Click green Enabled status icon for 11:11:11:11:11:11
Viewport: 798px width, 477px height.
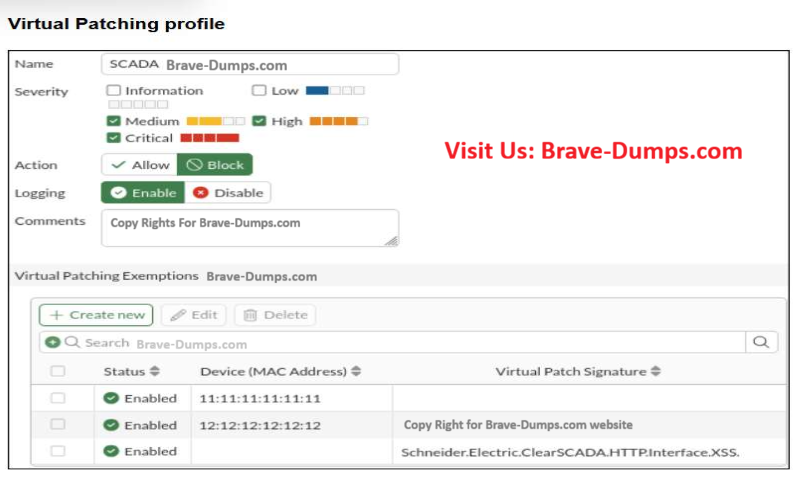[x=111, y=398]
